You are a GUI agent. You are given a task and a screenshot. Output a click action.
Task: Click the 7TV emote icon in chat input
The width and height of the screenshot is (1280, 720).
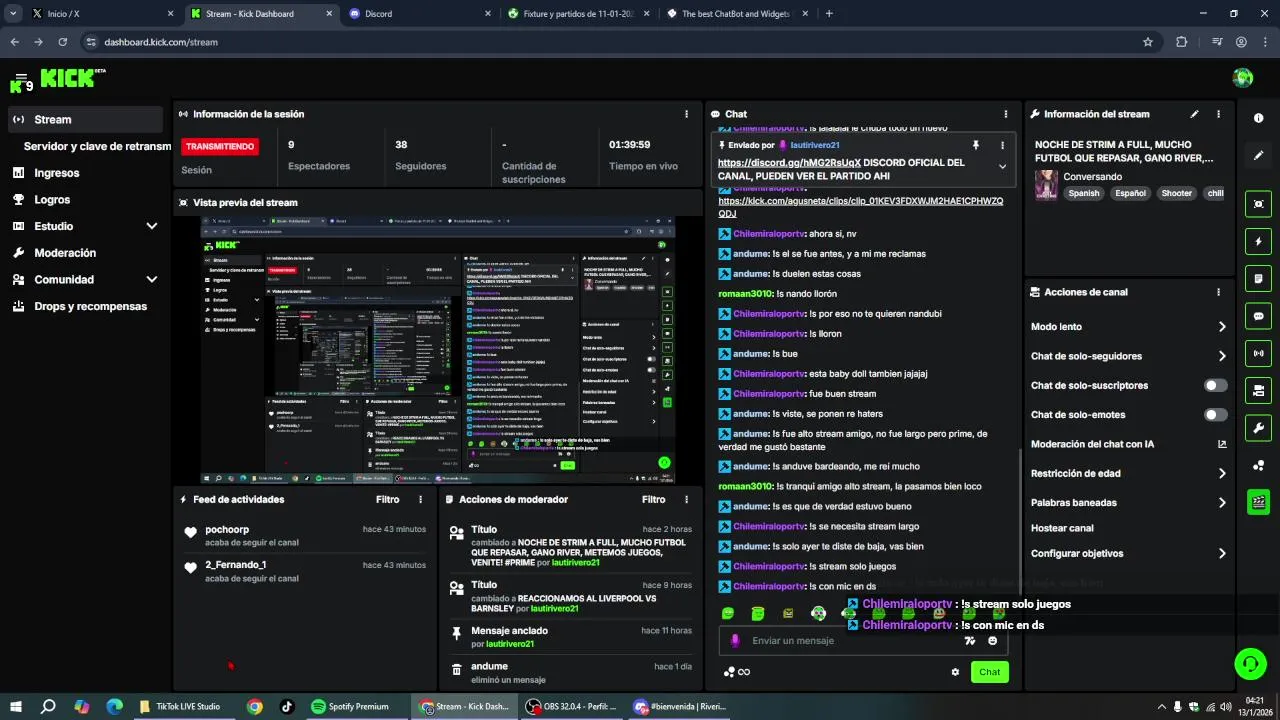(x=969, y=641)
